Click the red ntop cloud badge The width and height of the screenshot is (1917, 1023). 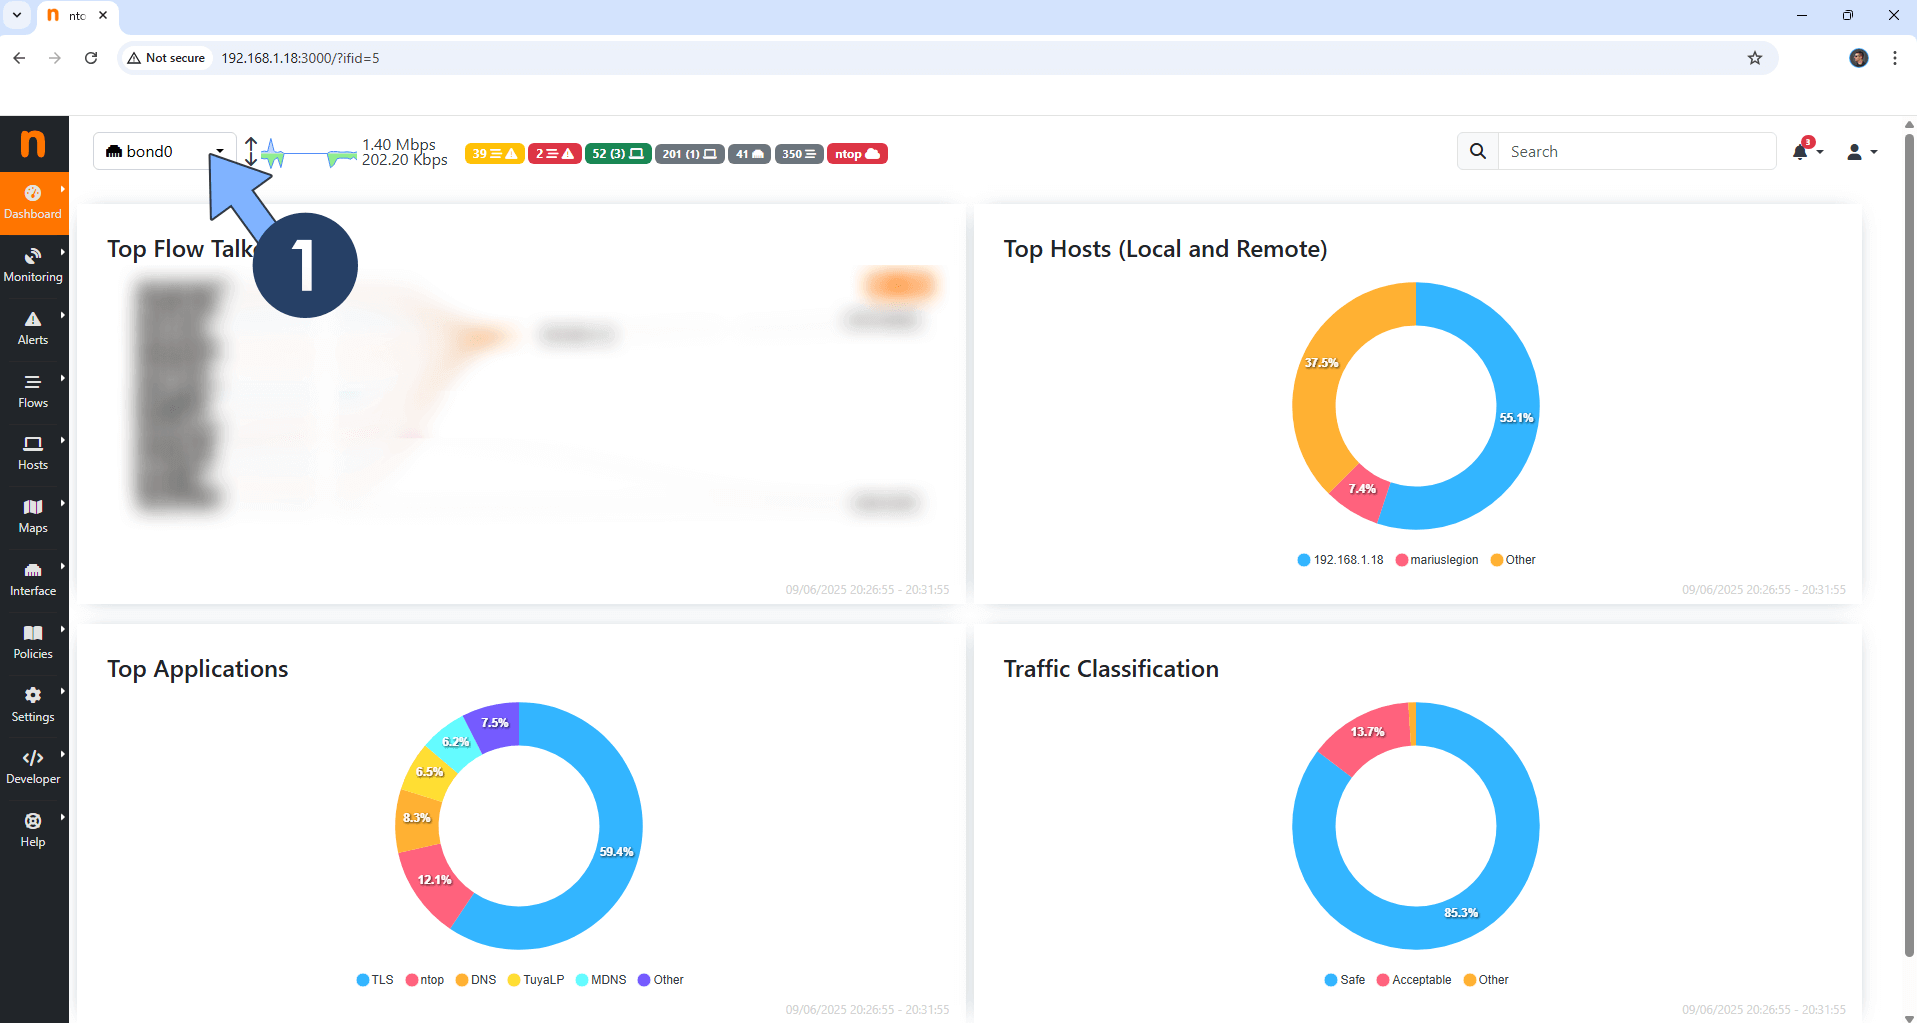point(857,154)
